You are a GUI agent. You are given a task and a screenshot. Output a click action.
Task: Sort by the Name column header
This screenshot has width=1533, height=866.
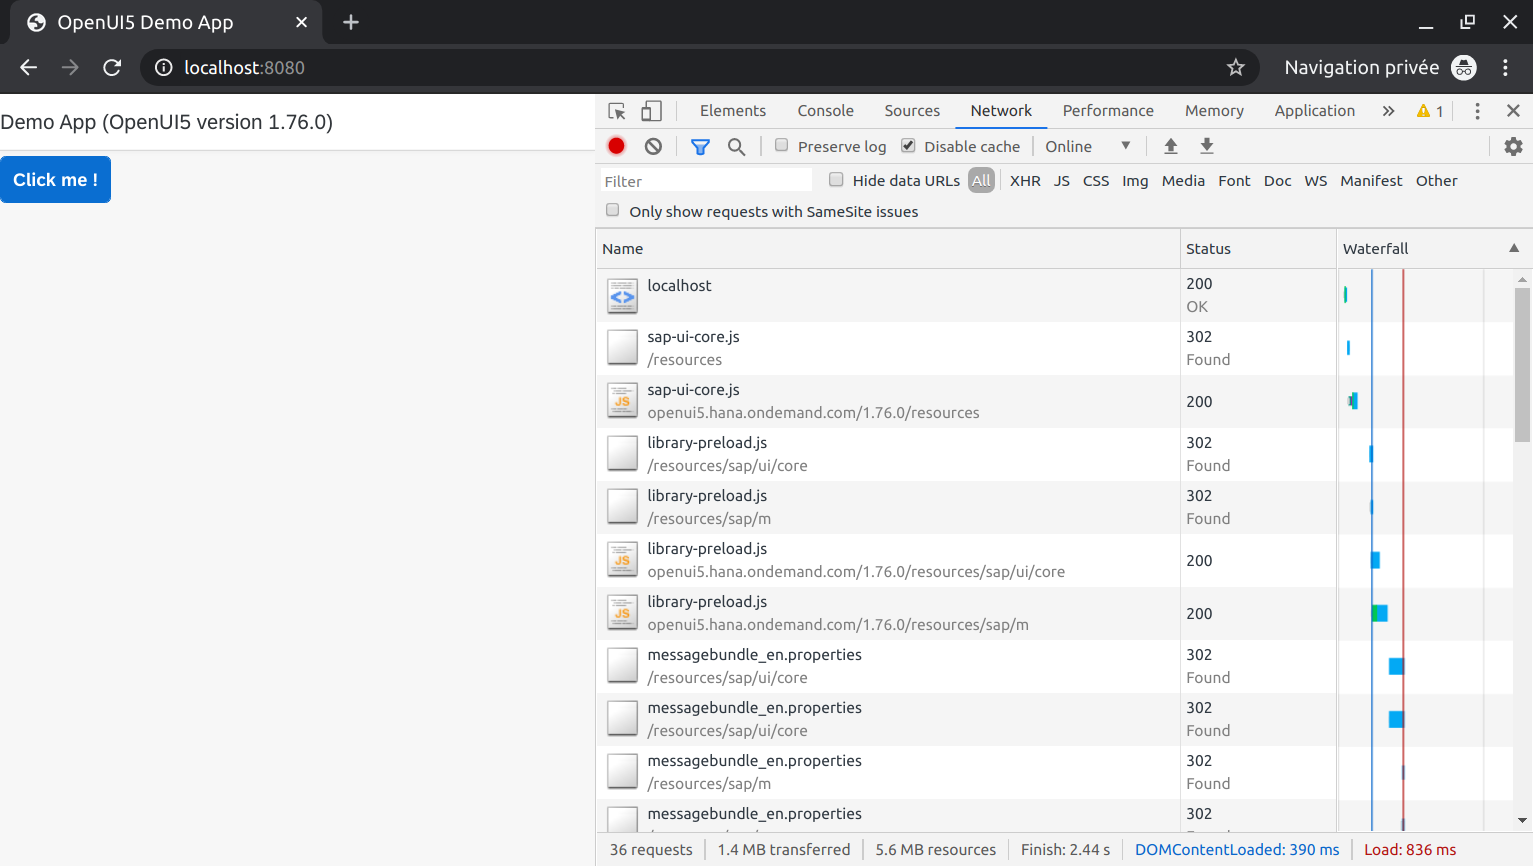(888, 248)
